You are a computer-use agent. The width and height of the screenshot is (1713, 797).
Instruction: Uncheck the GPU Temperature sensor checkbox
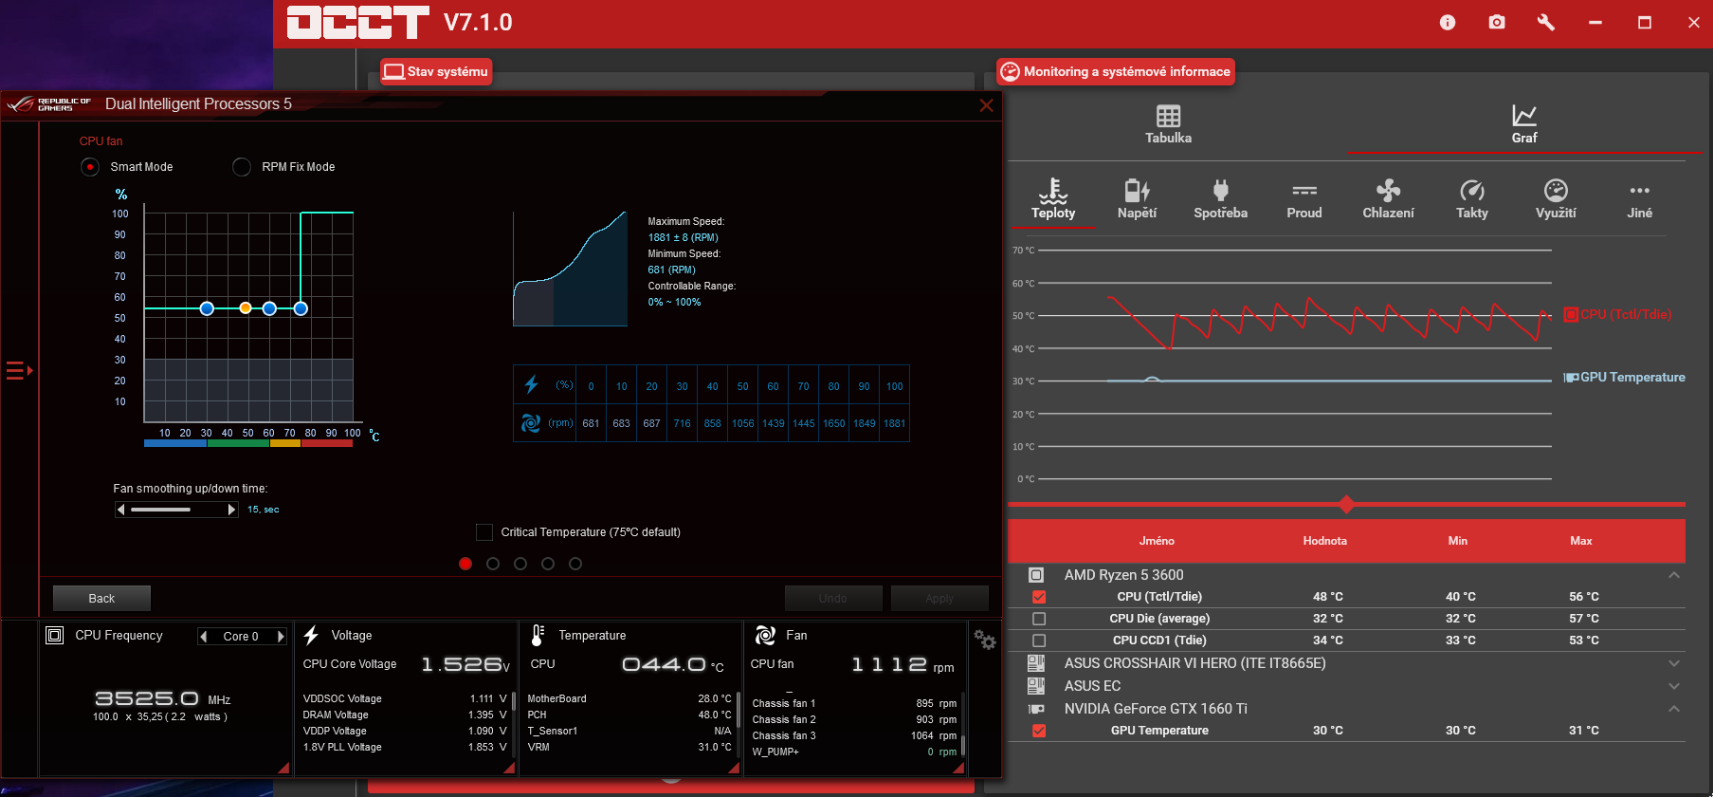coord(1039,731)
